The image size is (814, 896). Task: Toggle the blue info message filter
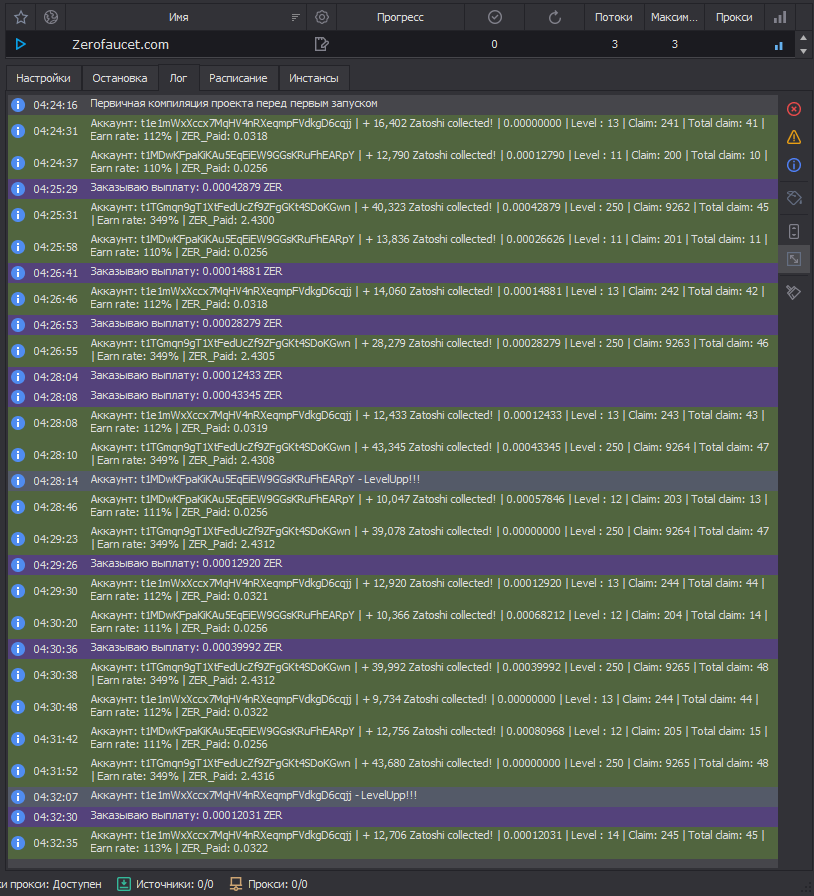pyautogui.click(x=794, y=165)
